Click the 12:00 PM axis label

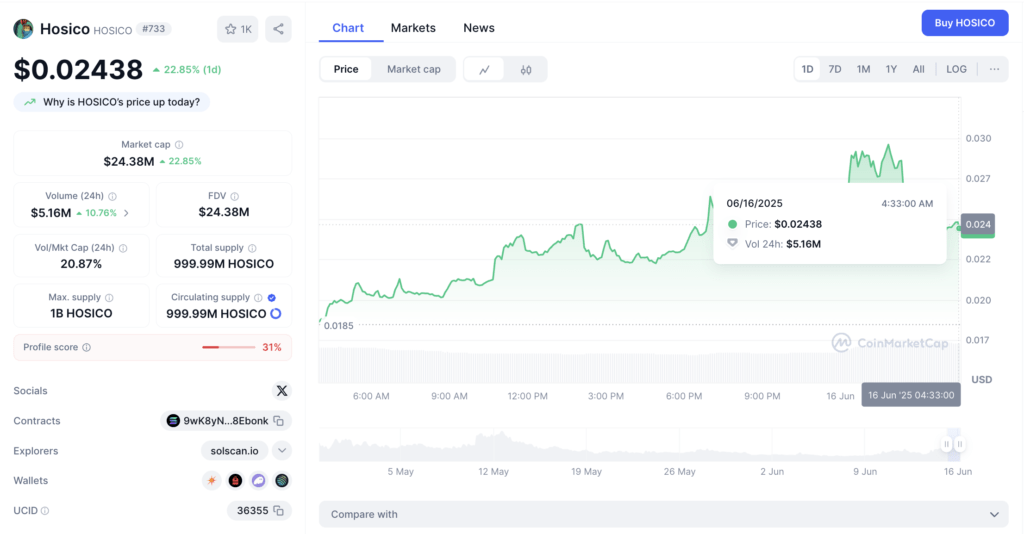528,396
